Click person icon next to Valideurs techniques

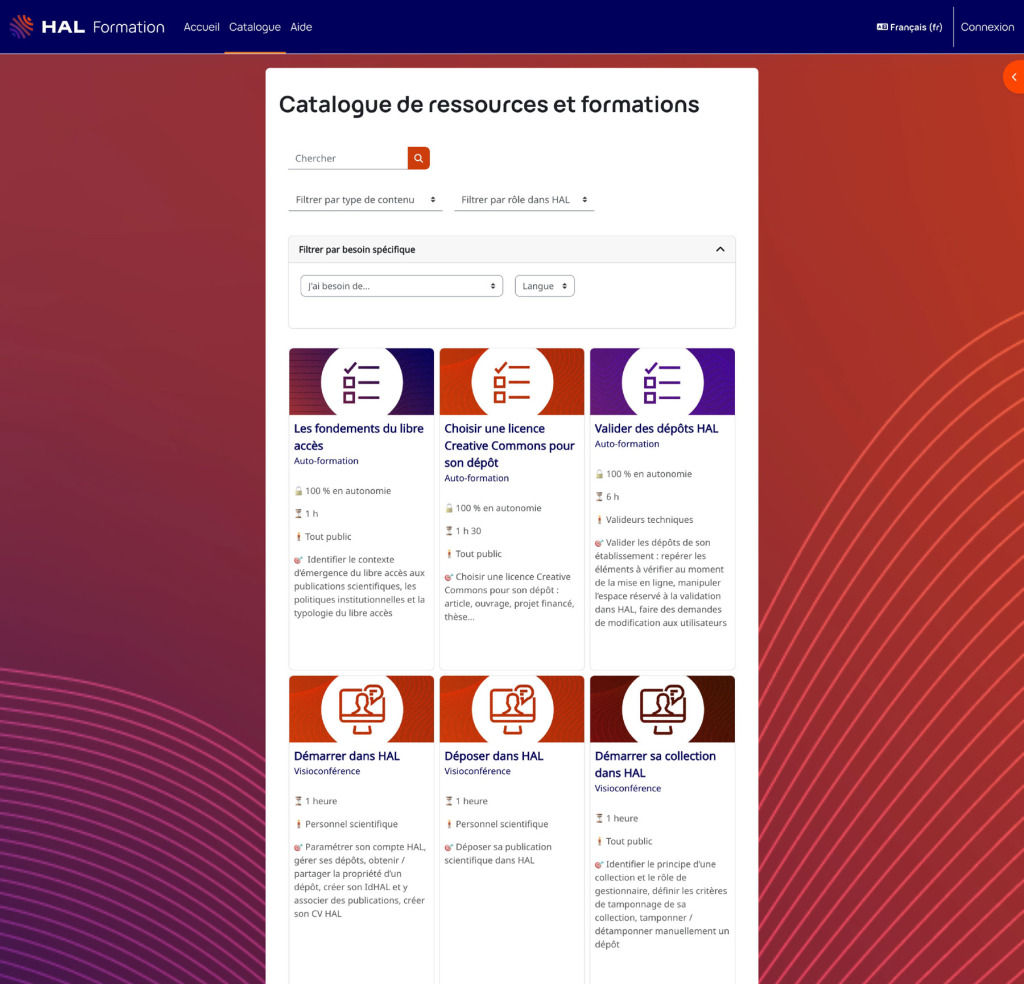coord(599,520)
